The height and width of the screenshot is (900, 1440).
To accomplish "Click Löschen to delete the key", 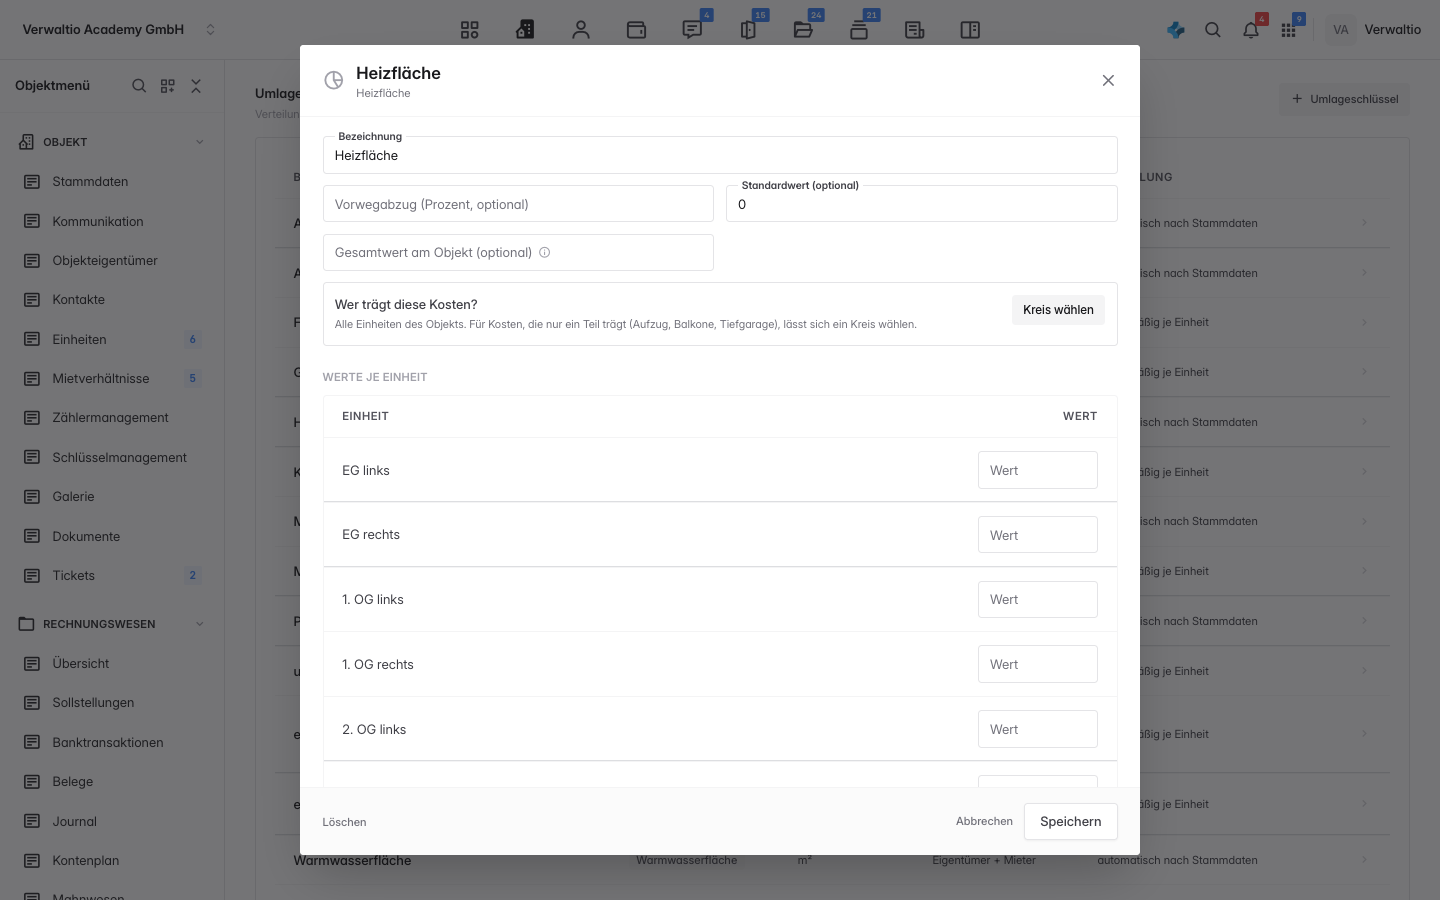I will pos(344,822).
